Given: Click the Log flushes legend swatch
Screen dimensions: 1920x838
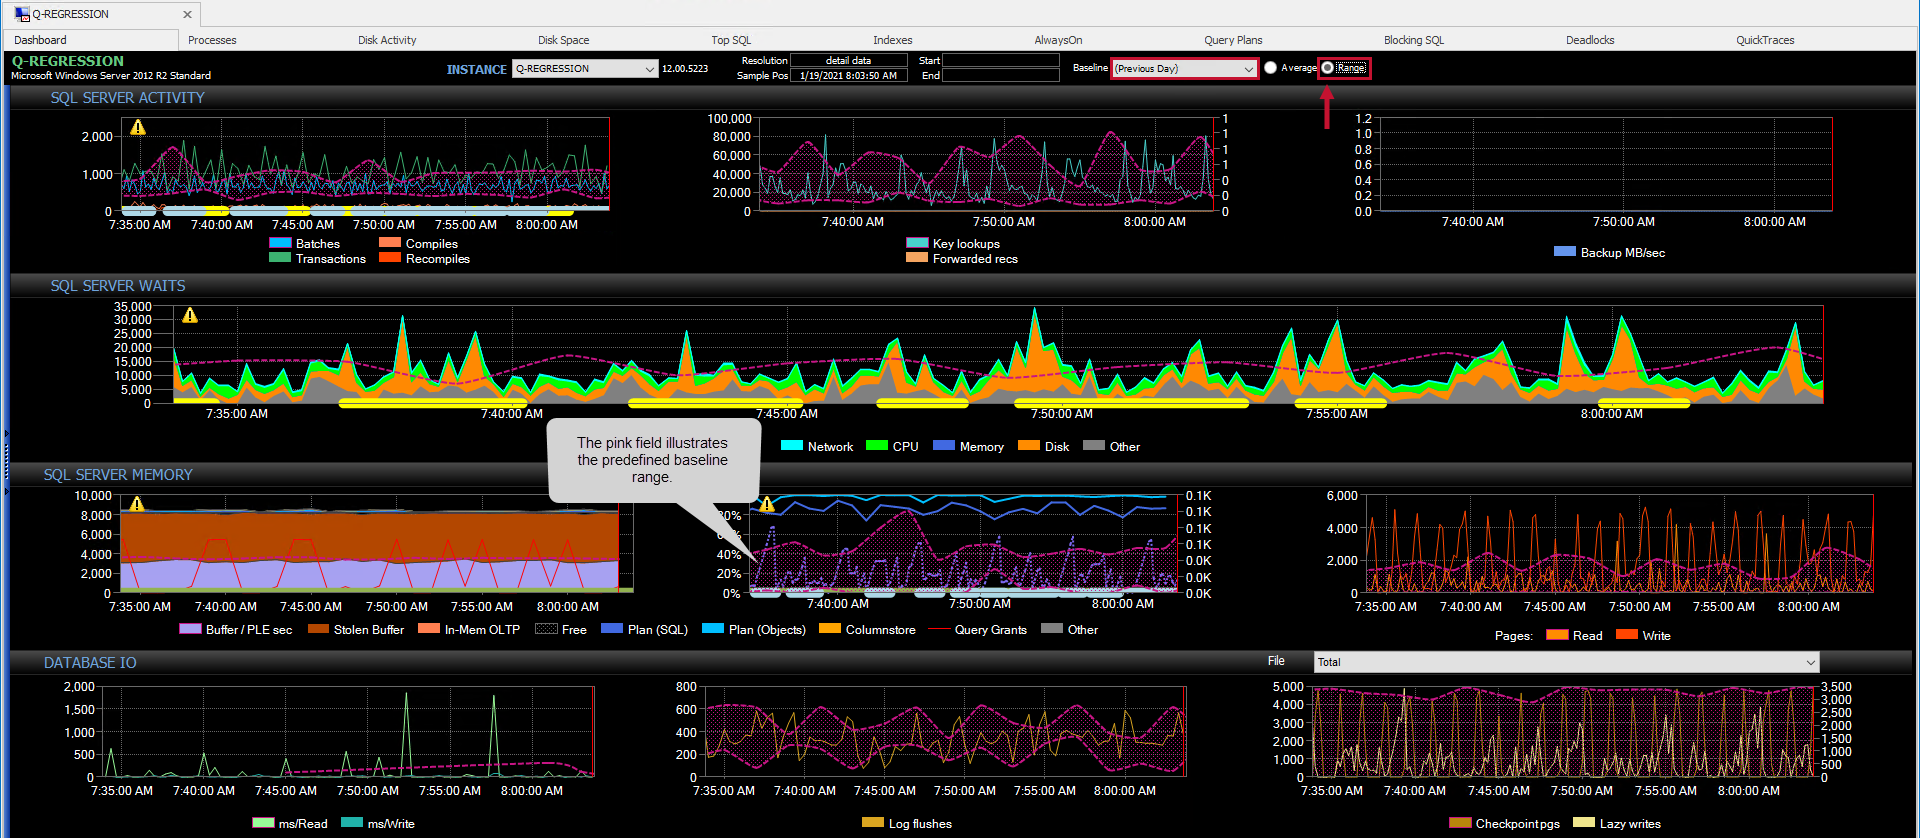Looking at the screenshot, I should pyautogui.click(x=873, y=823).
